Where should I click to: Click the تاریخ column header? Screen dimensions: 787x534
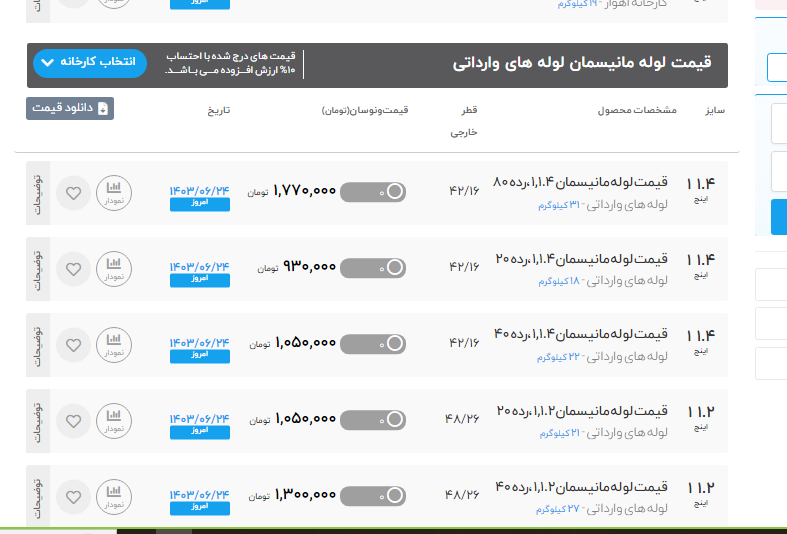click(218, 109)
